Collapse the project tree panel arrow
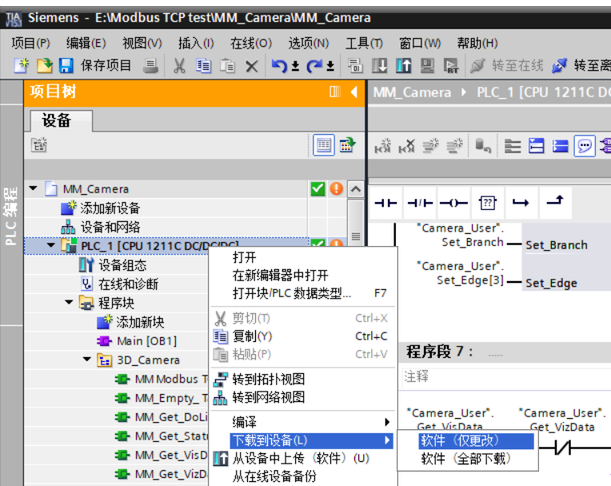Viewport: 611px width, 486px height. coord(354,92)
